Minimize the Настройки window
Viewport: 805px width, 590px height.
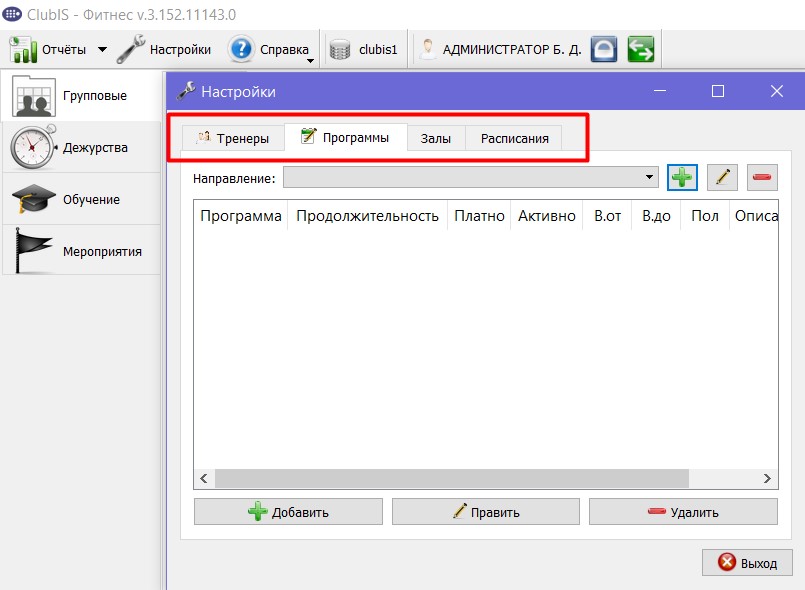(x=660, y=91)
